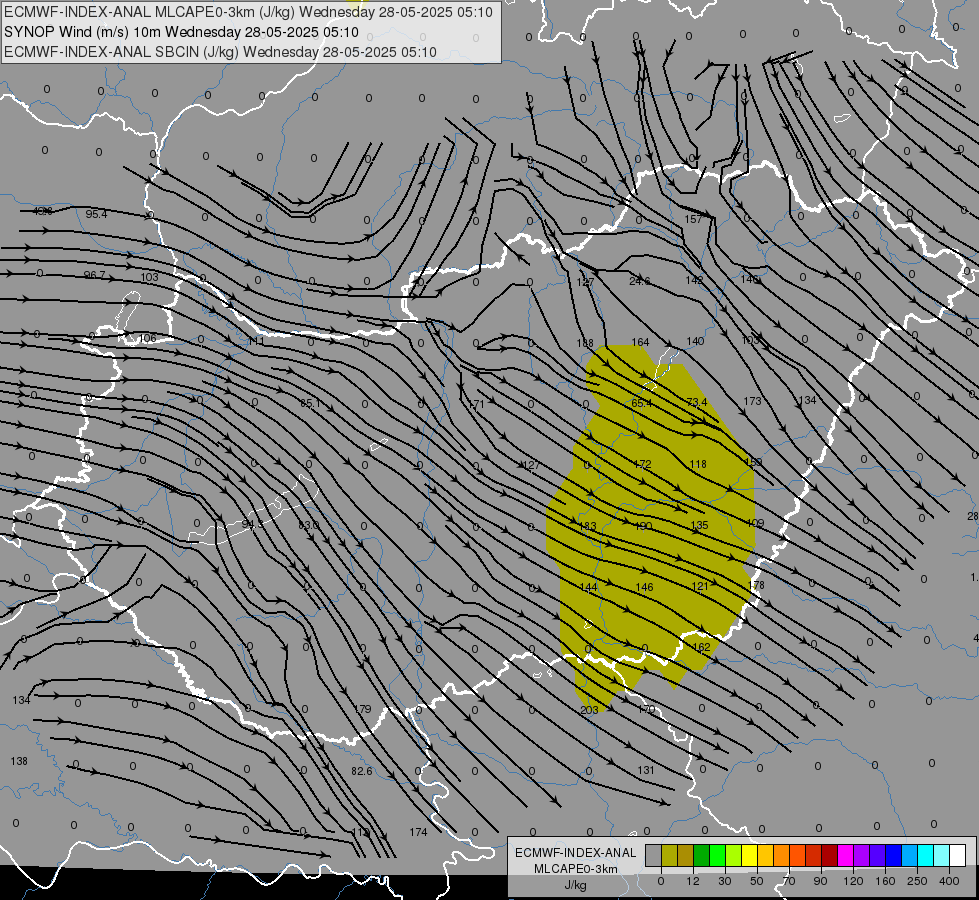Click the map value '65.1'
979x900 pixels.
click(x=310, y=403)
